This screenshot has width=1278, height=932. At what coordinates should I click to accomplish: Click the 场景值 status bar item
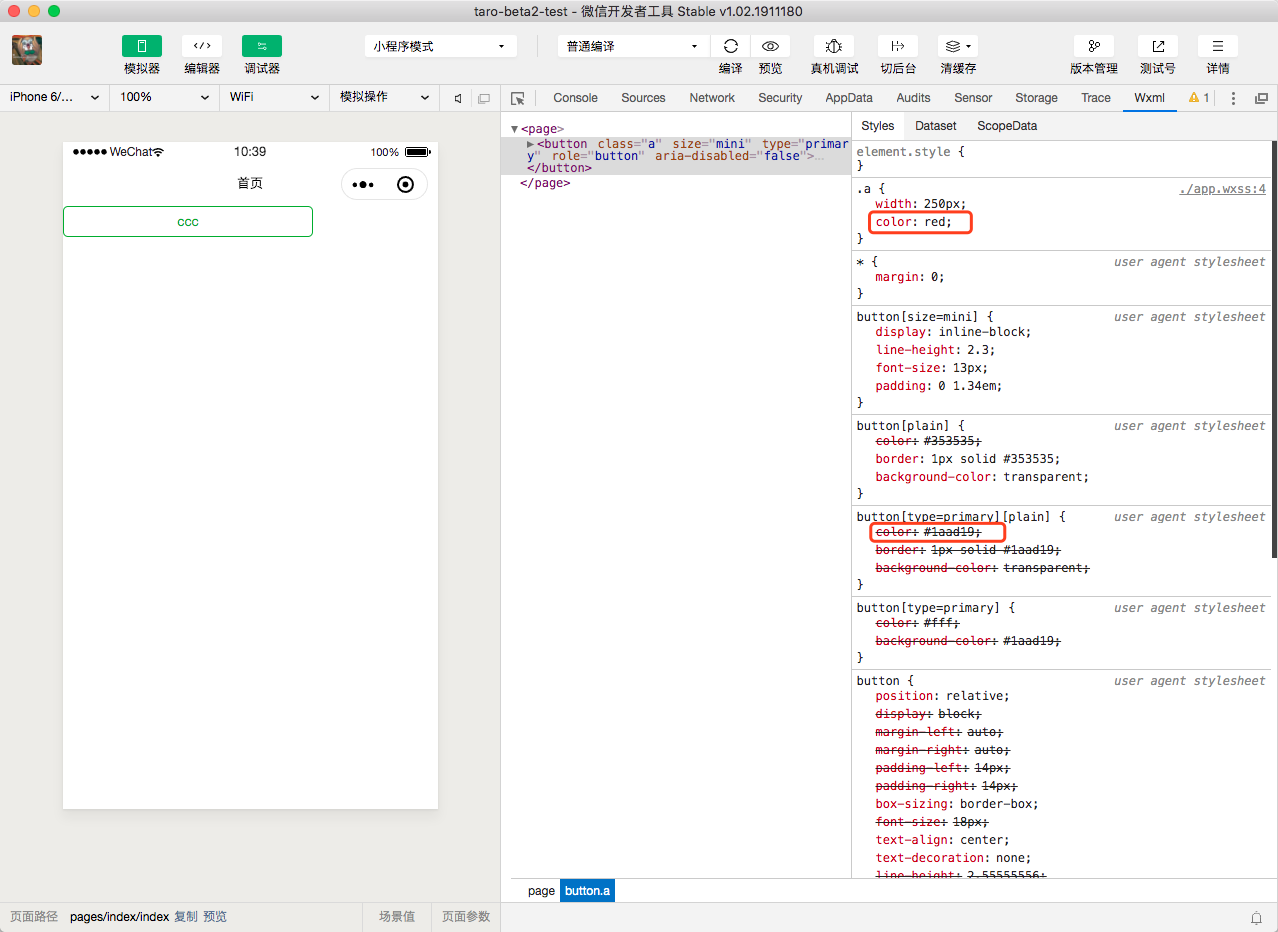(397, 917)
